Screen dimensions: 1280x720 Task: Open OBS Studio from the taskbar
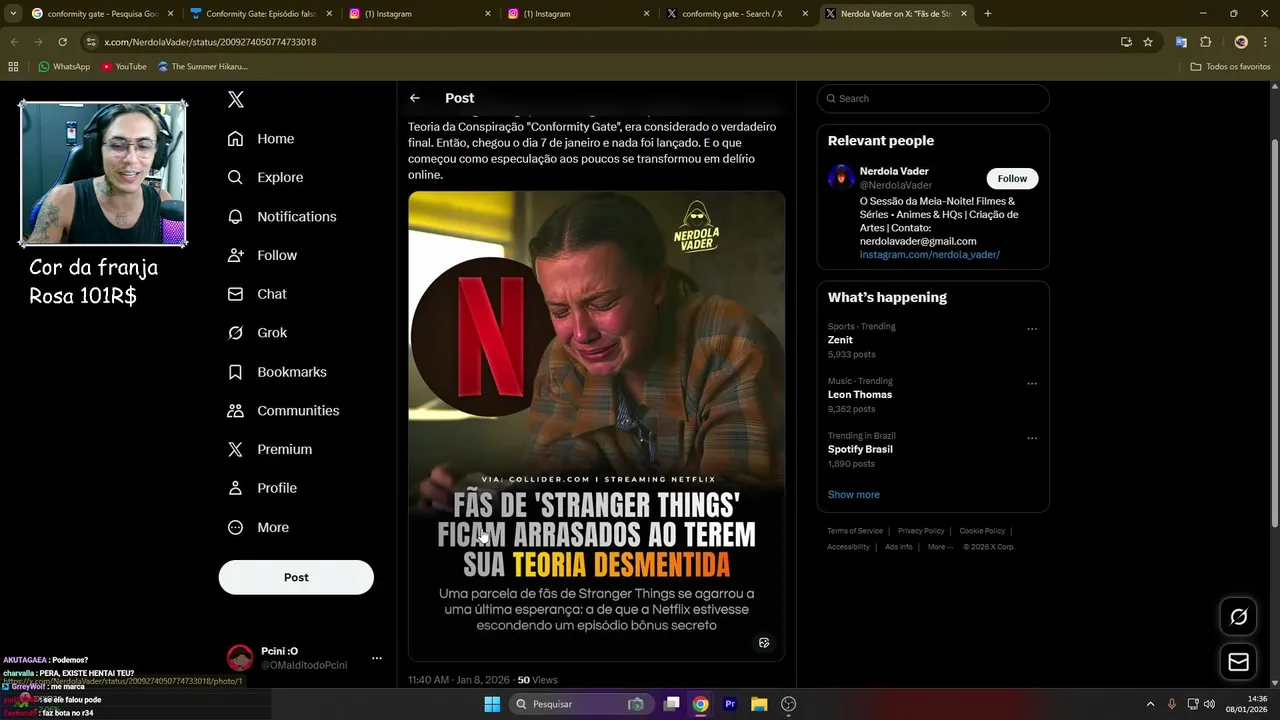coord(788,704)
